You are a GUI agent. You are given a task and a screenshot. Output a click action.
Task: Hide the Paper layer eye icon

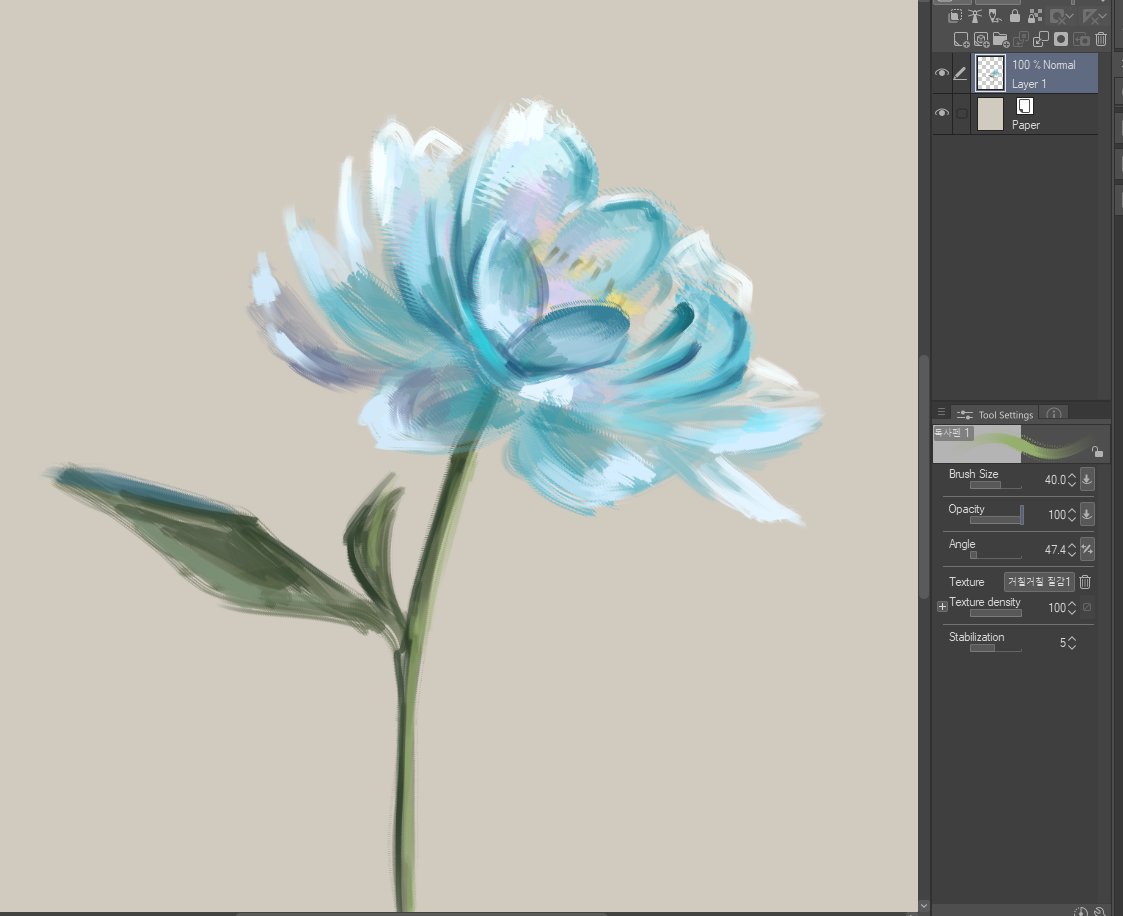coord(942,113)
